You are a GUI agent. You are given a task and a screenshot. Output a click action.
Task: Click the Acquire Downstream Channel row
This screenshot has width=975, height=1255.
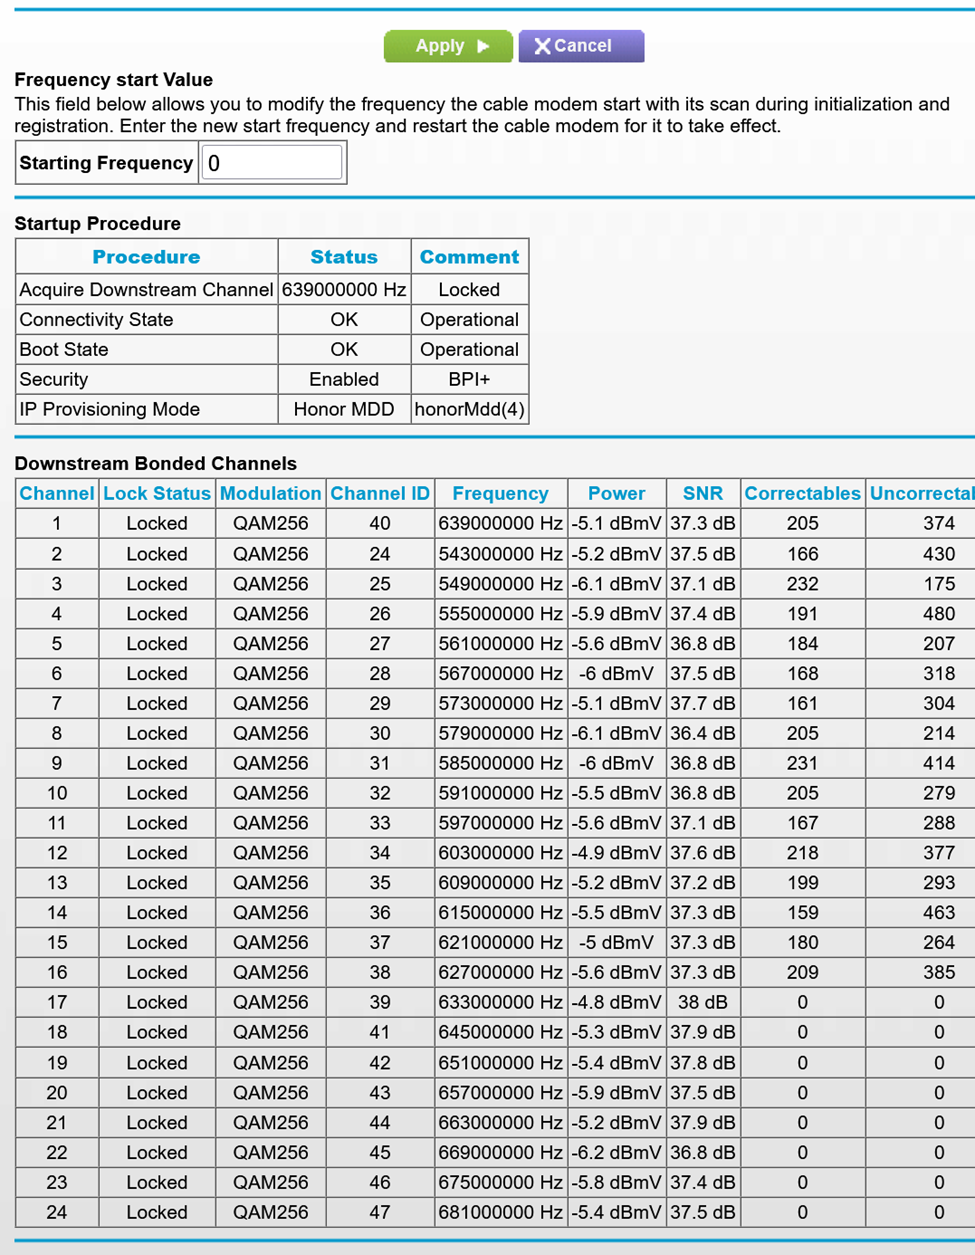pos(146,289)
